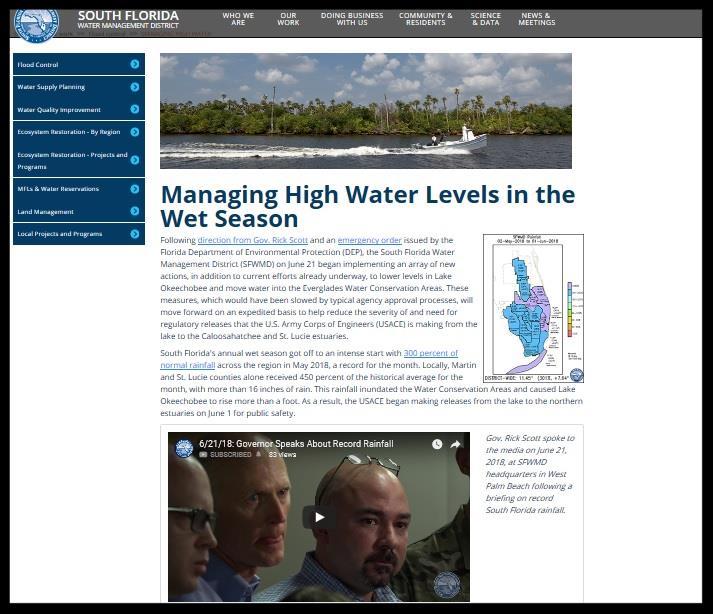Expand the Water Quality Improvement sidebar section
This screenshot has height=614, width=713.
[x=59, y=110]
